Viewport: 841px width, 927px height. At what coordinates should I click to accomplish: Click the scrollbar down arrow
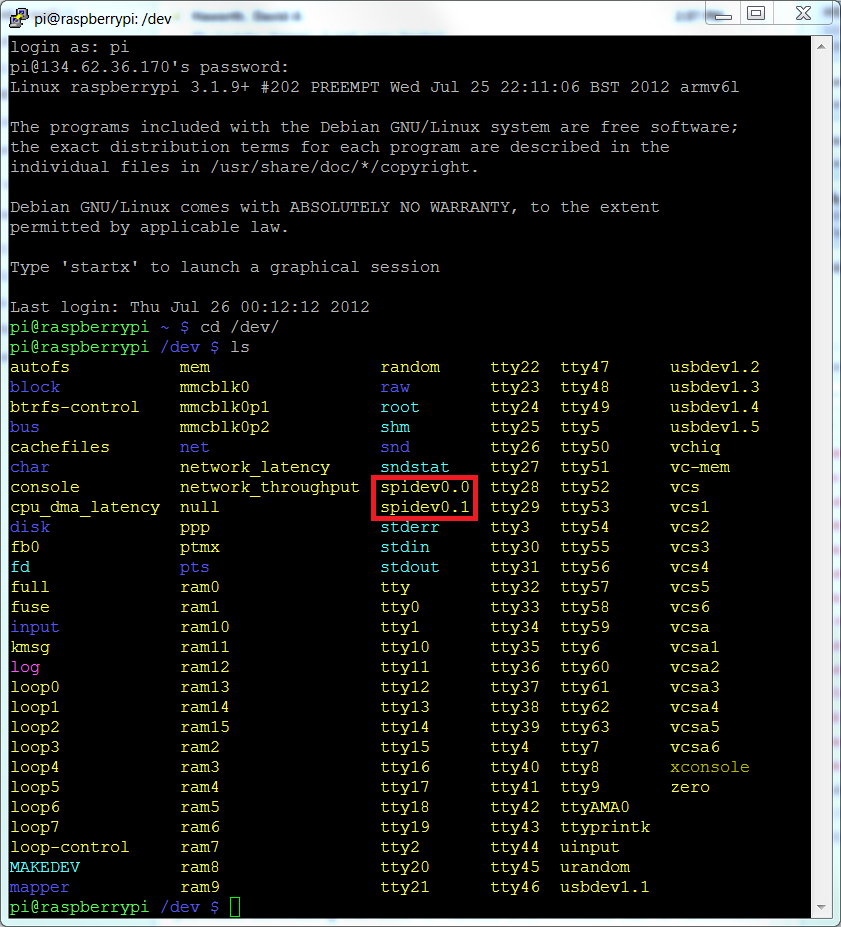coord(821,907)
